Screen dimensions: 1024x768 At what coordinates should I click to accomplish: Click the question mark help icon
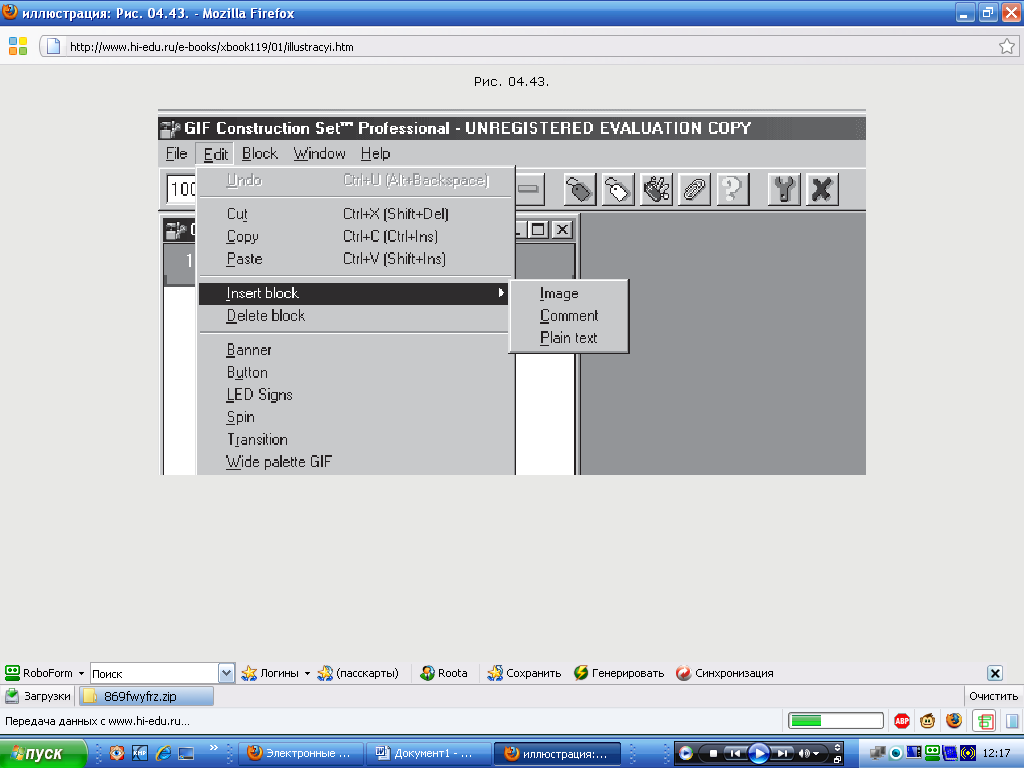pyautogui.click(x=733, y=189)
